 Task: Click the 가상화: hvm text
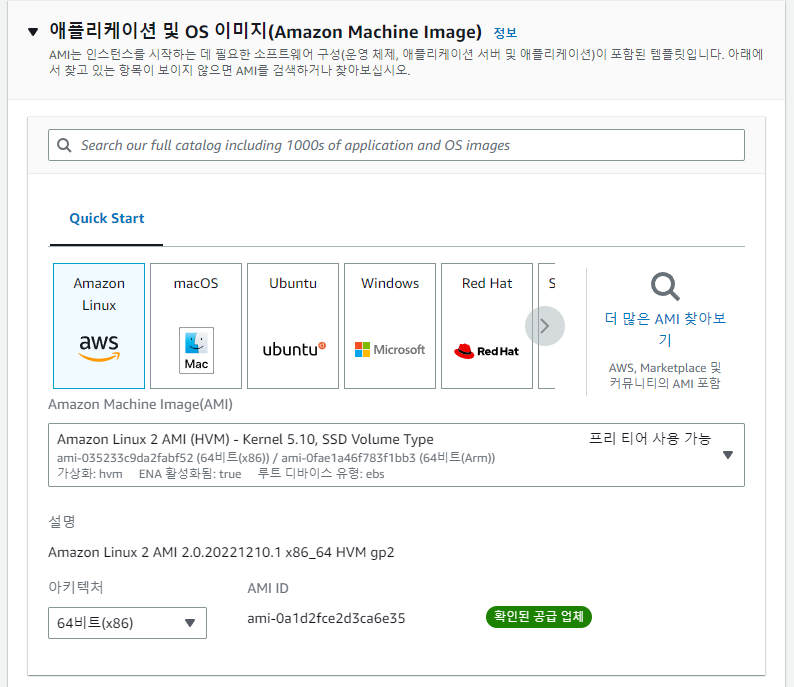point(90,474)
